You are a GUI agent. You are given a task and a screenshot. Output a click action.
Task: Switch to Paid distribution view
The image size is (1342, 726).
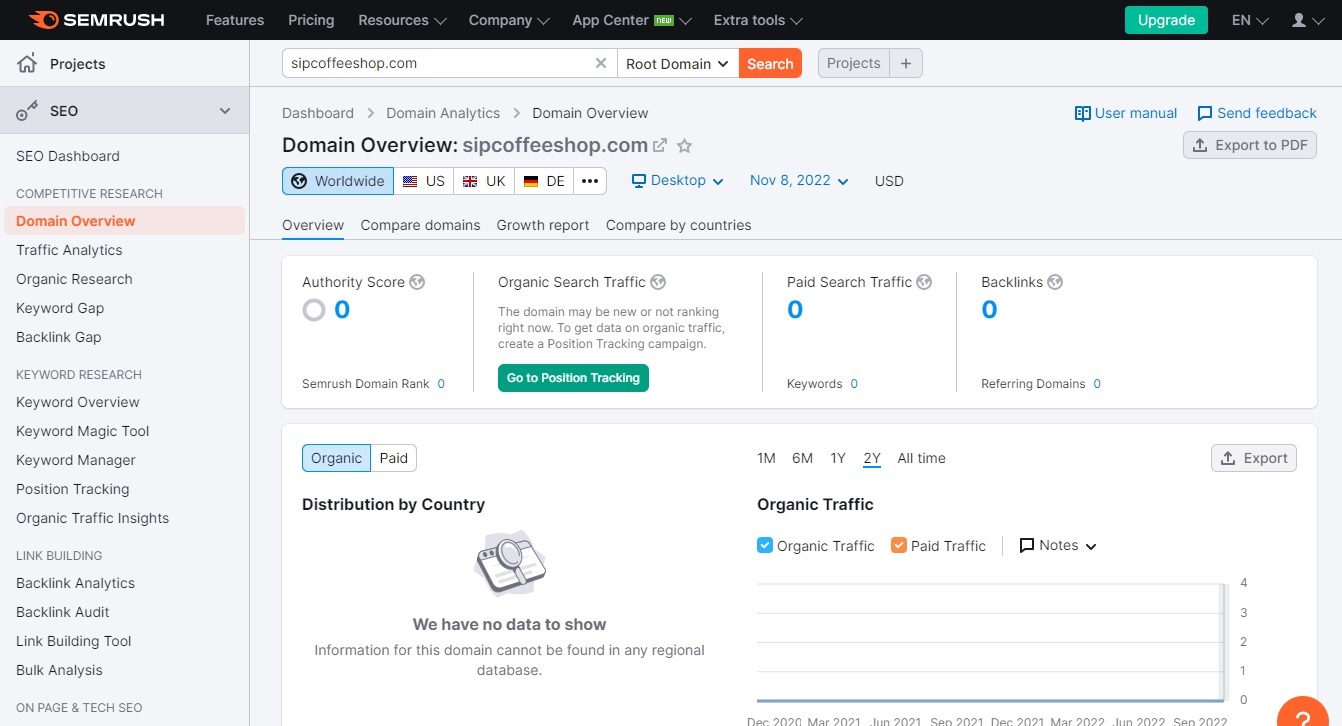[394, 458]
